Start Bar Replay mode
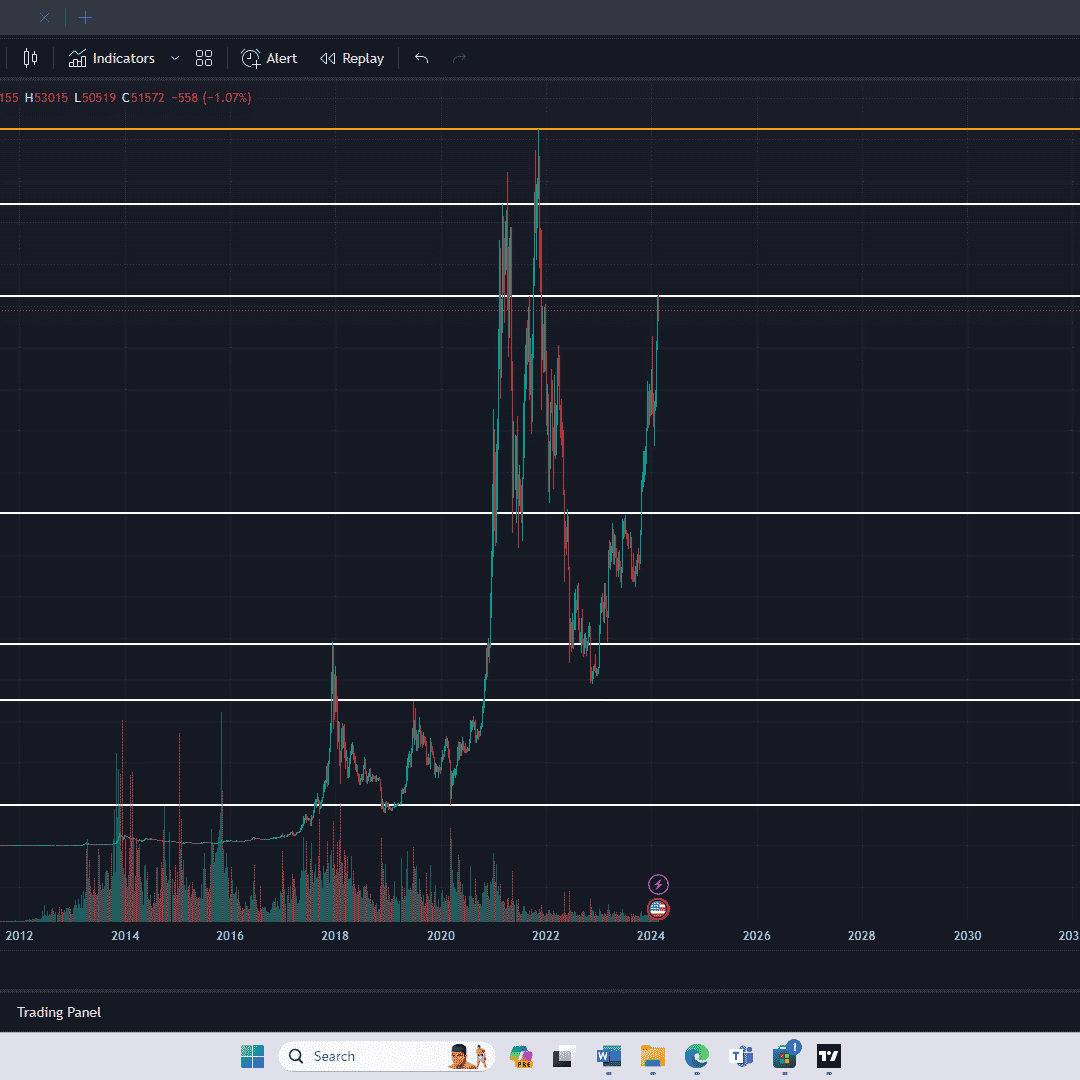Screen dimensions: 1080x1080 (352, 58)
